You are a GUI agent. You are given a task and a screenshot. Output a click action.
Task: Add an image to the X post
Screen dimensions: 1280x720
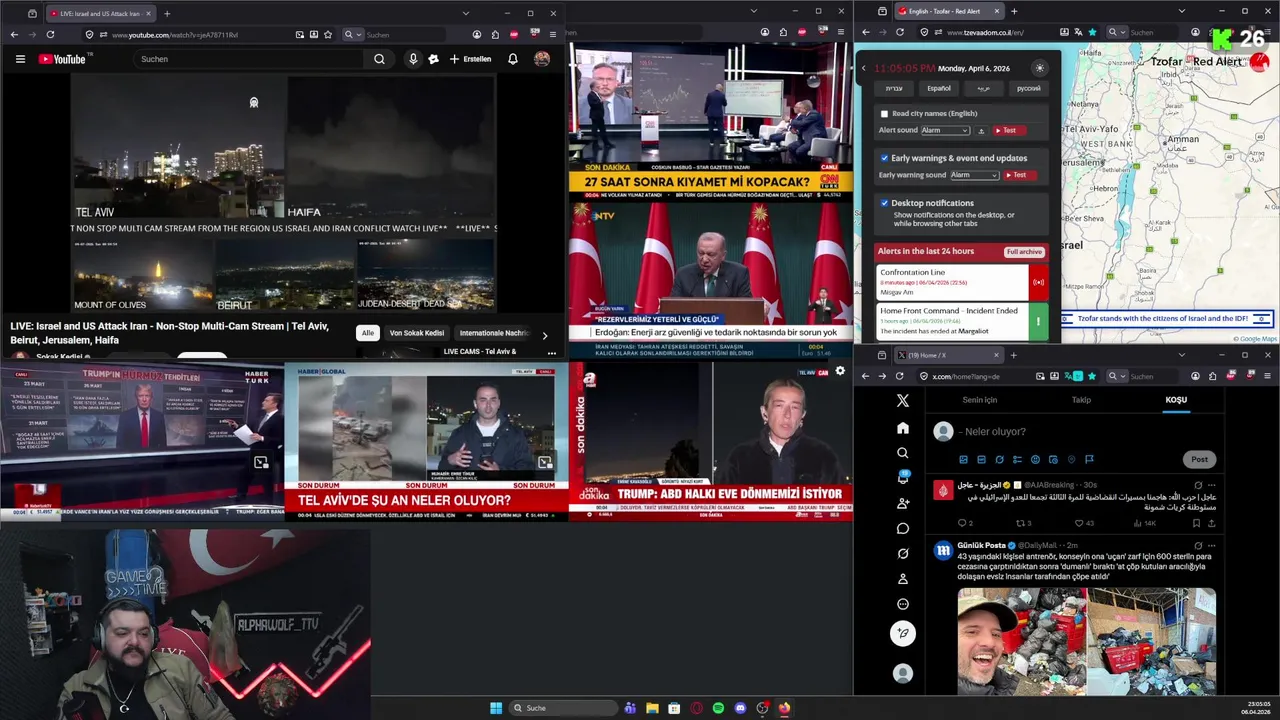pyautogui.click(x=963, y=459)
